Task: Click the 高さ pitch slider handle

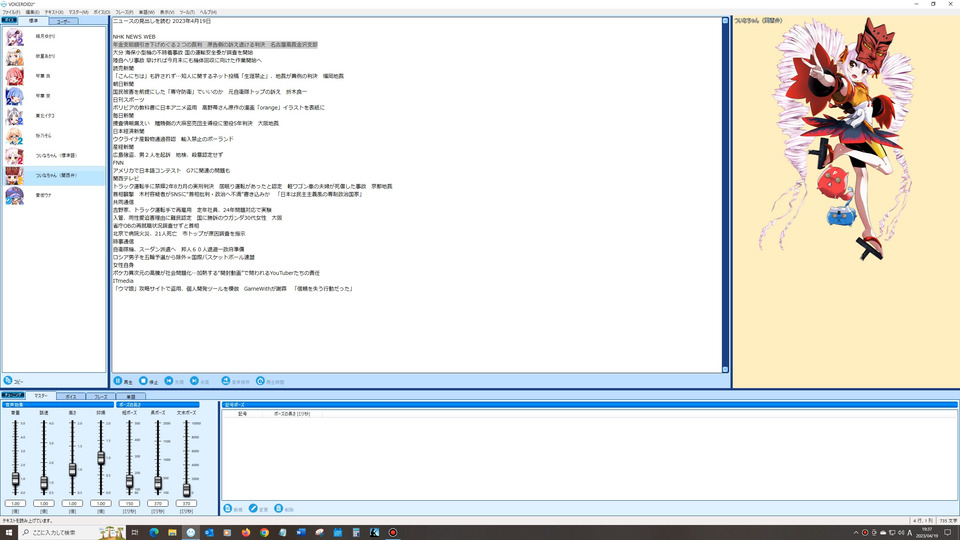Action: 72,470
